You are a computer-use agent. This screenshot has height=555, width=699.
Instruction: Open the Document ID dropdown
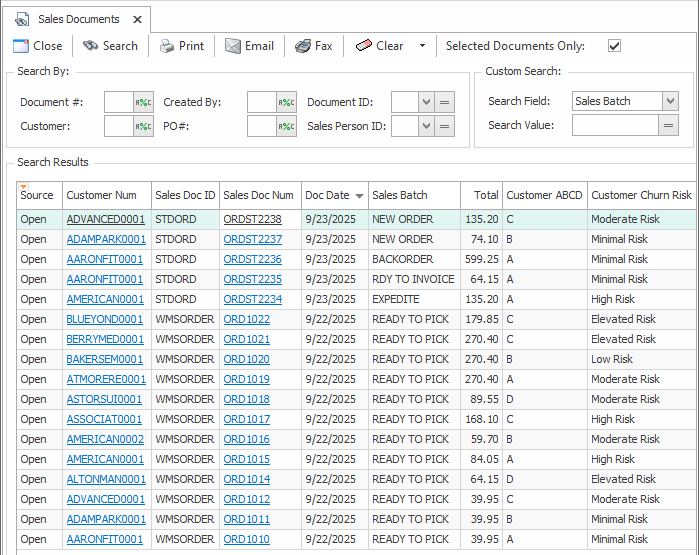point(426,102)
